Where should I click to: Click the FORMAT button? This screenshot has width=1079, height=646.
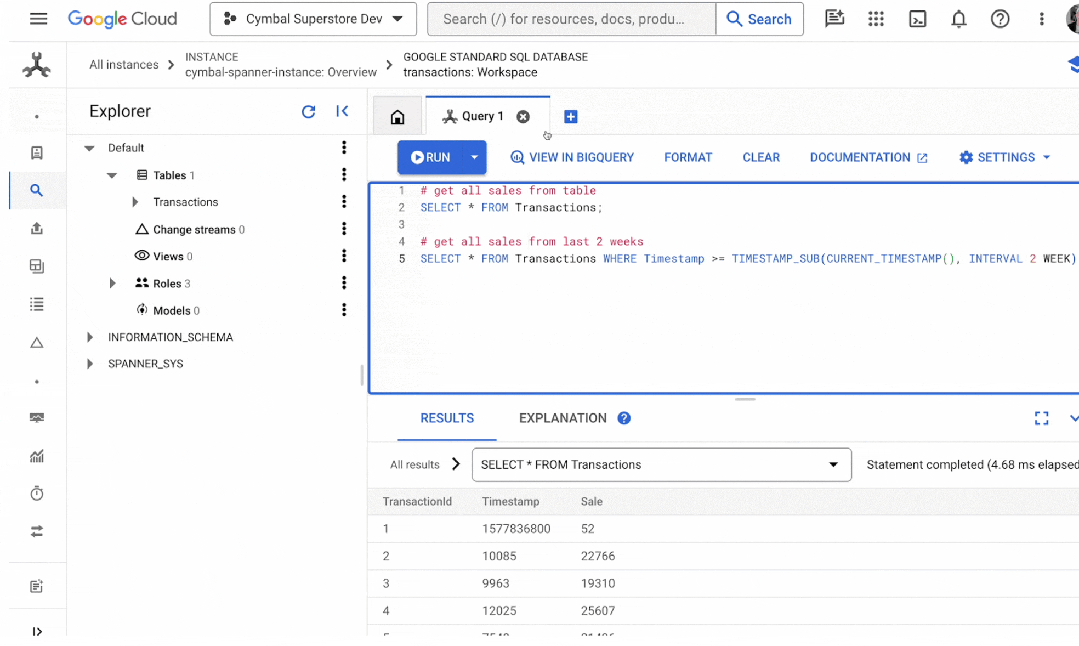click(687, 158)
